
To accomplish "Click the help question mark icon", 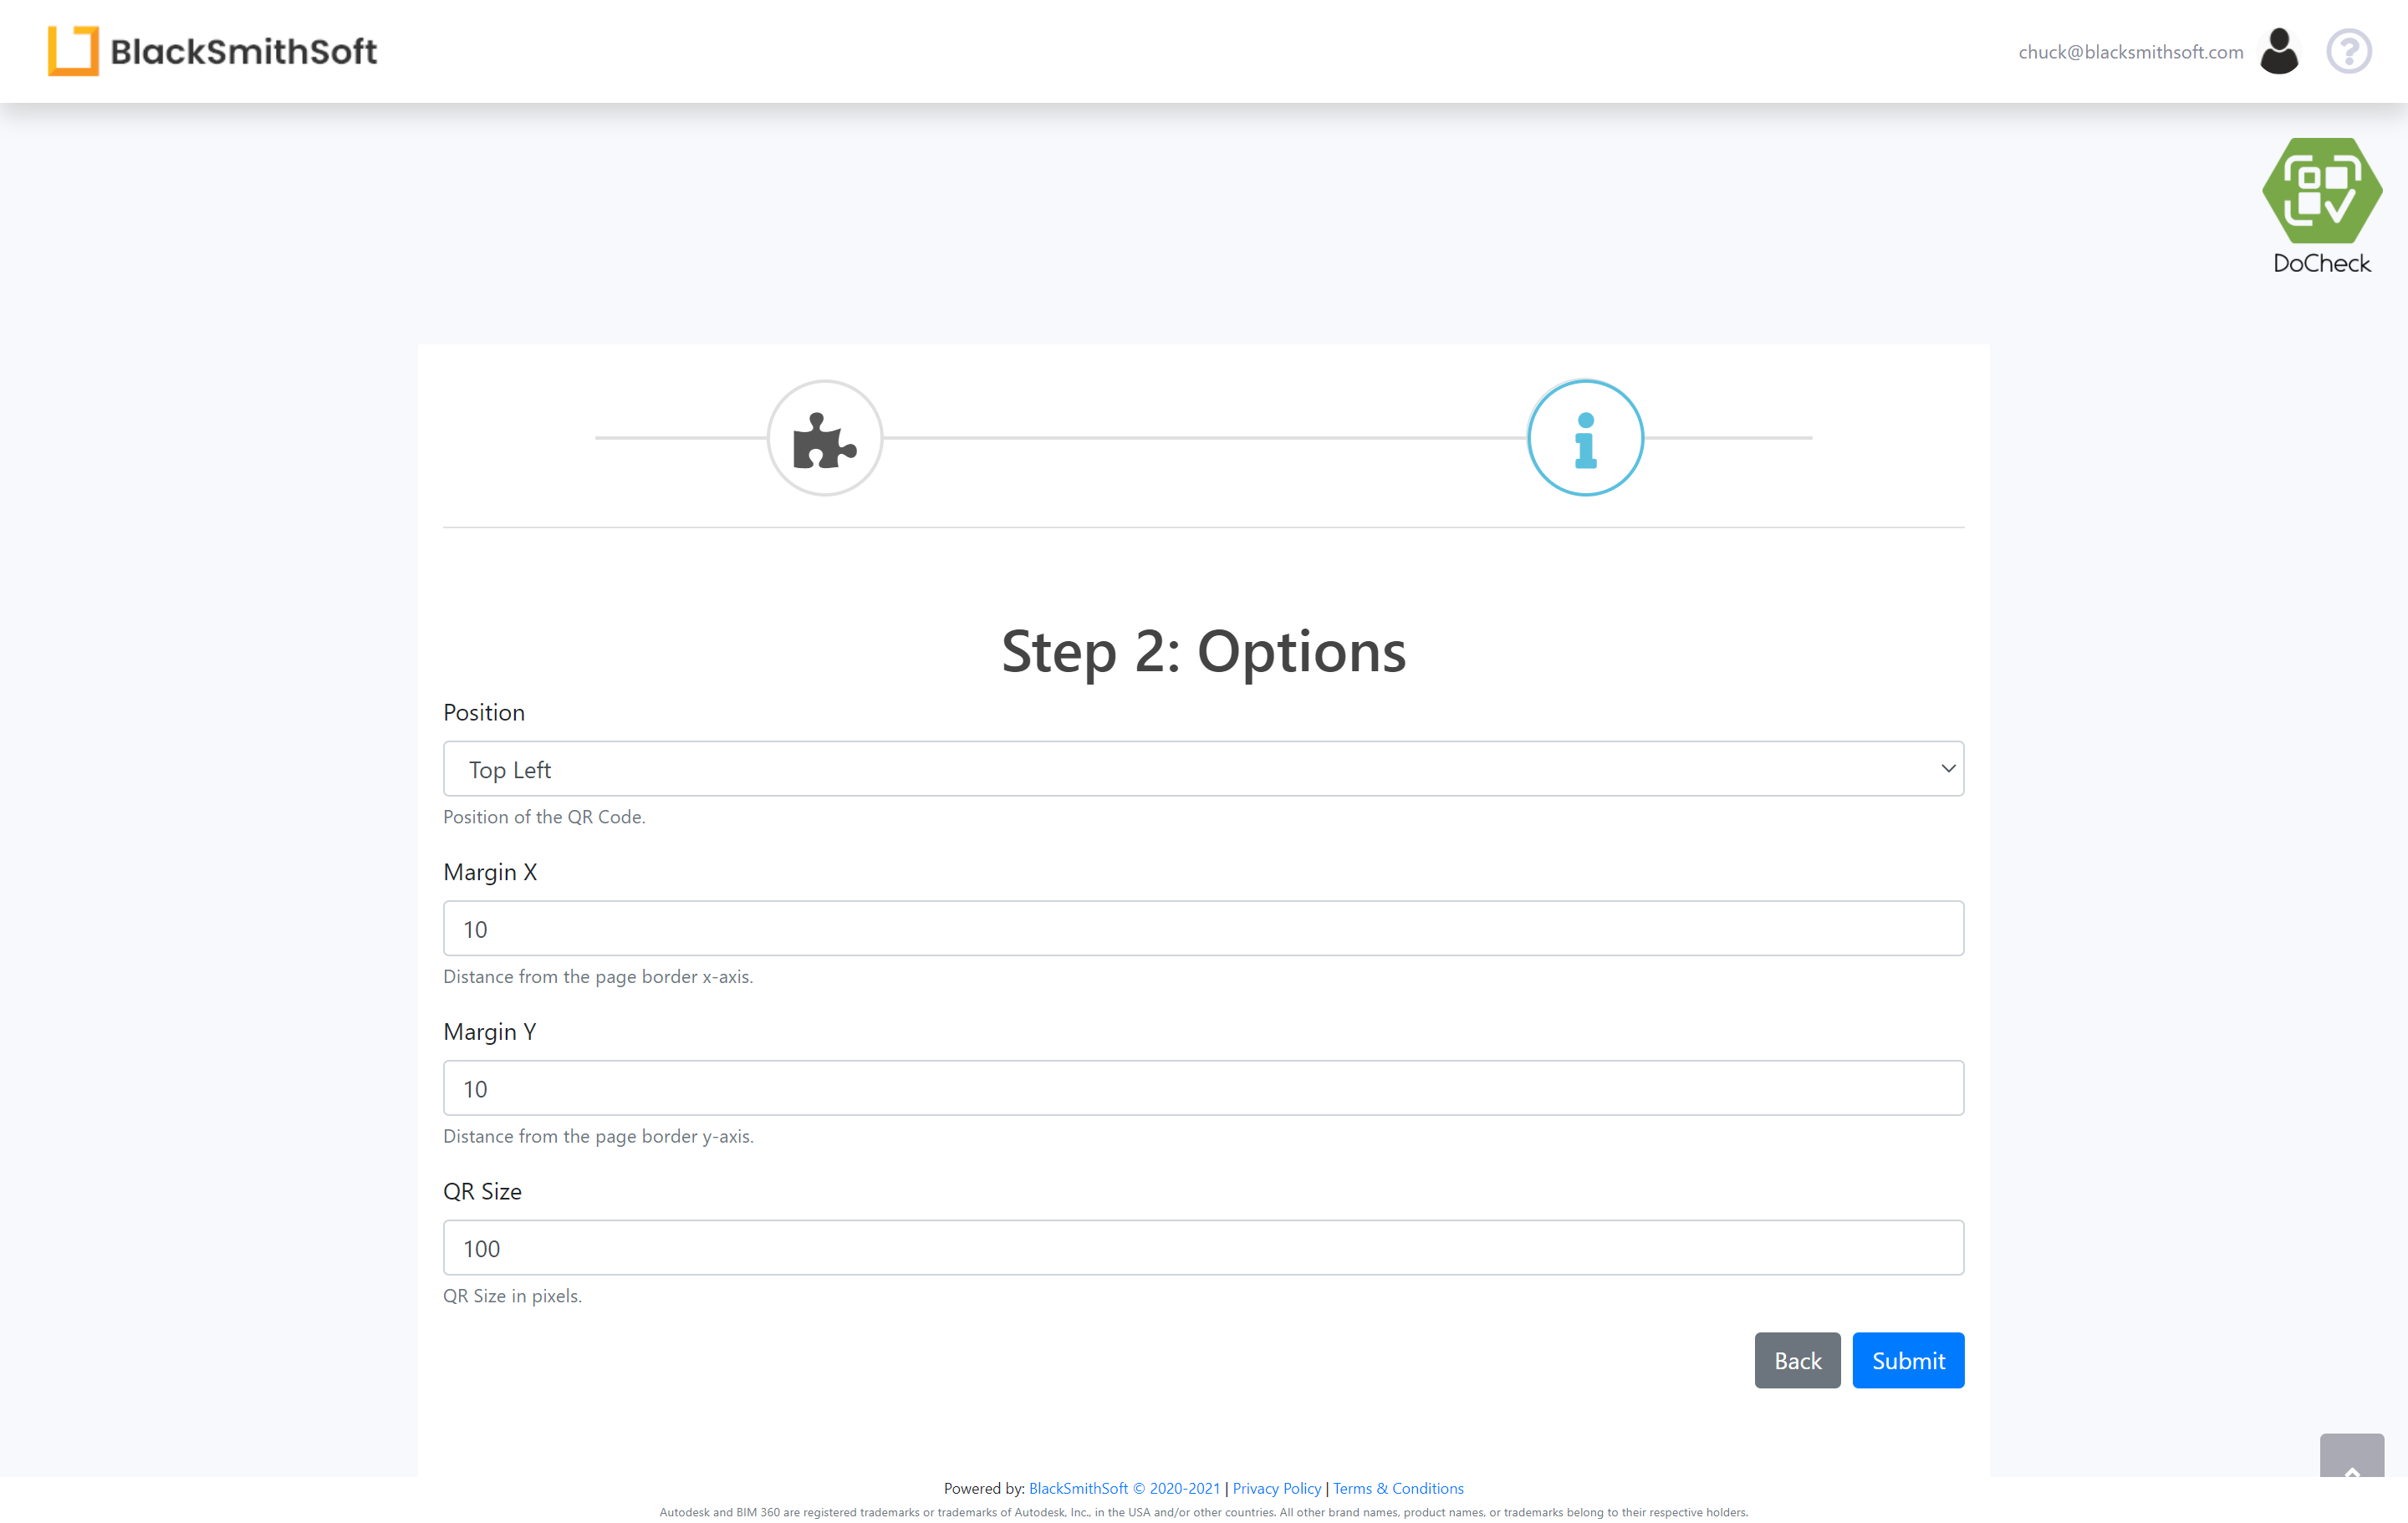I will click(x=2348, y=51).
